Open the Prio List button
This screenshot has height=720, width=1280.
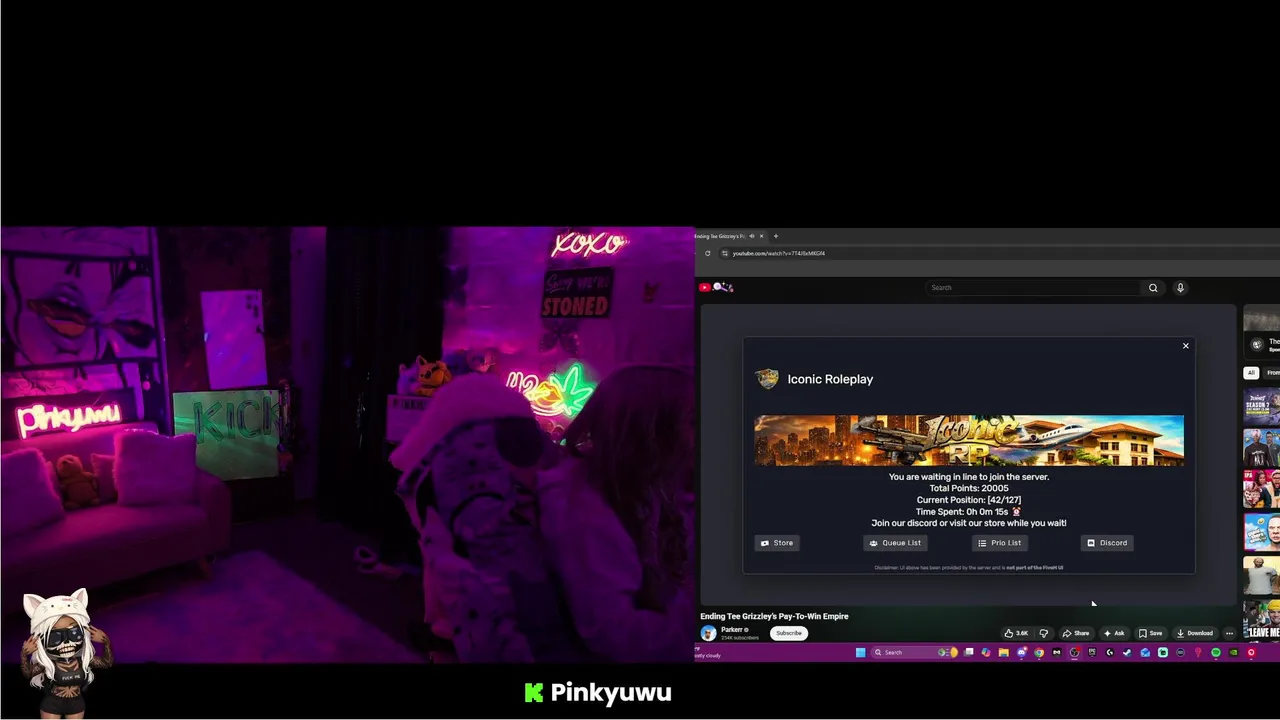click(999, 543)
